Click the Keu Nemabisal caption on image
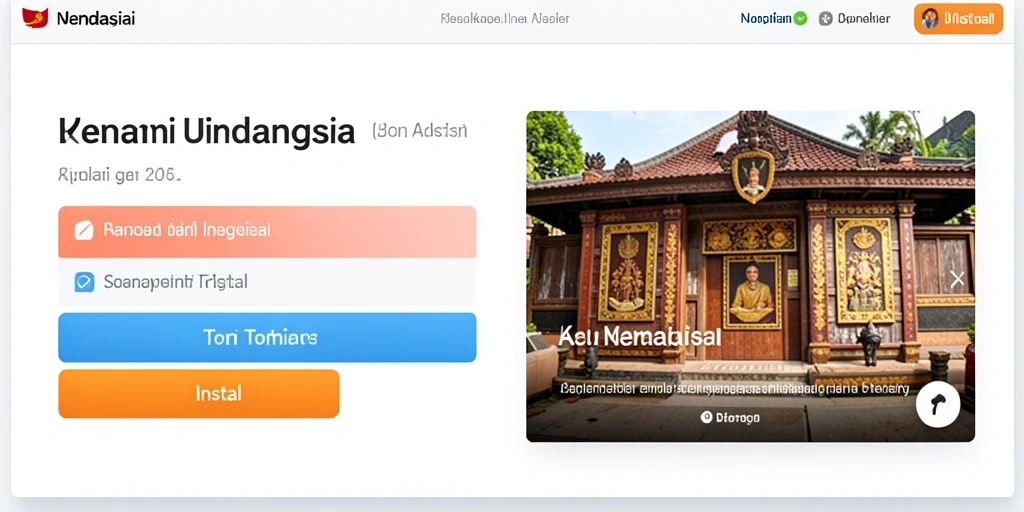 click(x=640, y=337)
